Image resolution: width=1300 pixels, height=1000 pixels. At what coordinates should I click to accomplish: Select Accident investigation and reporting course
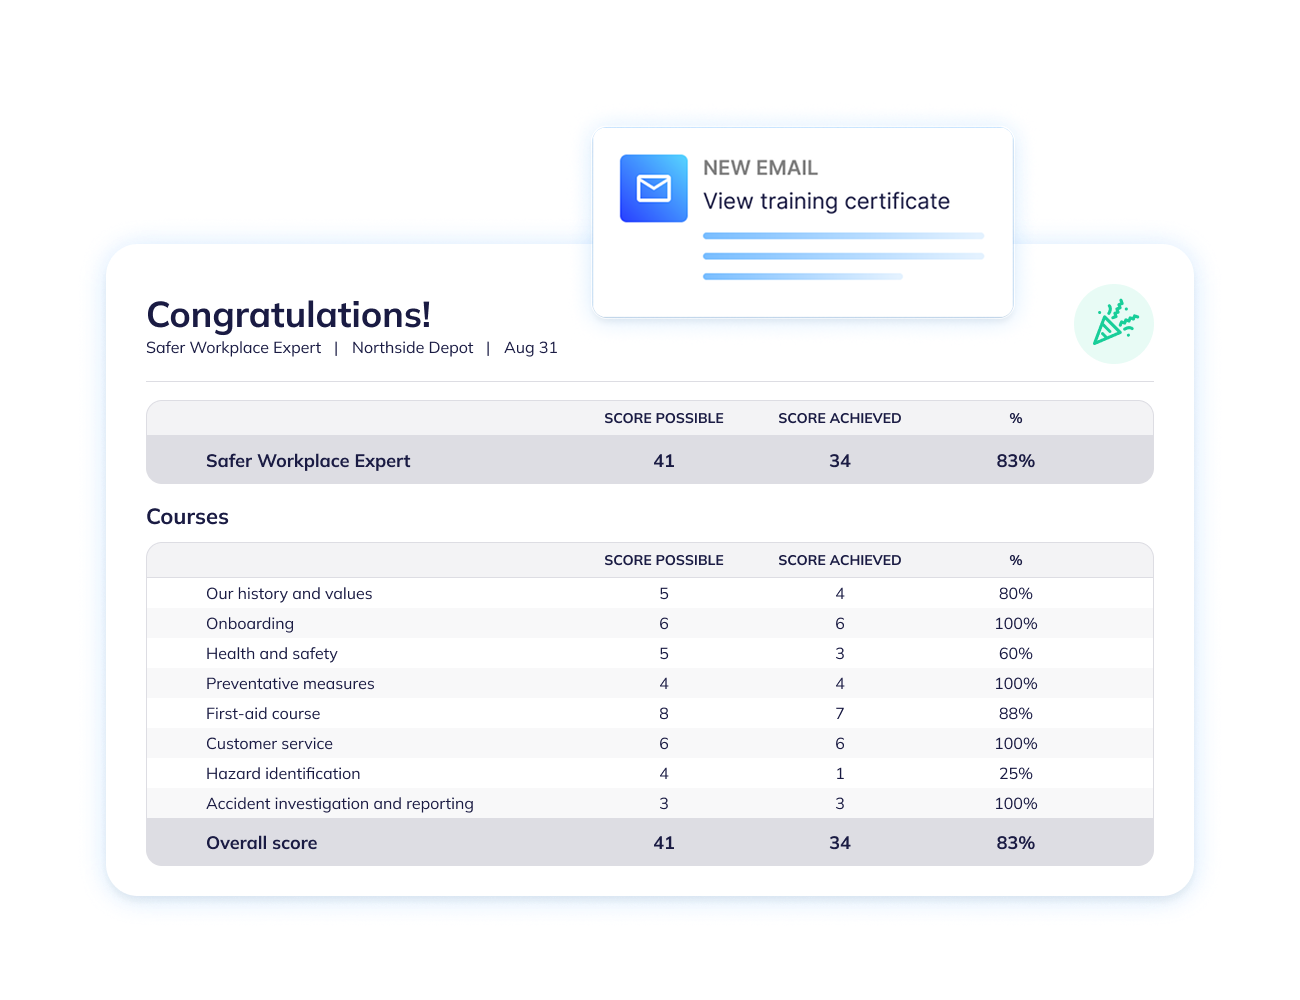(340, 803)
